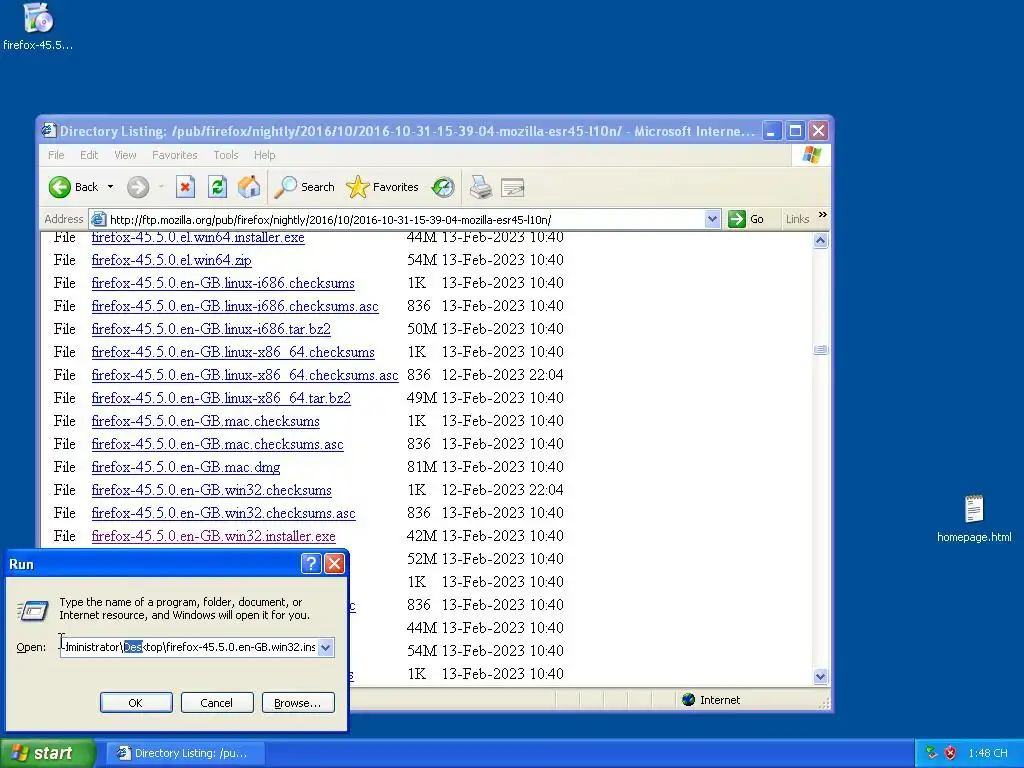The width and height of the screenshot is (1024, 768).
Task: Download firefox-45.5.0.en-GB.linux-x86_64.tar.bz2
Action: coord(221,398)
